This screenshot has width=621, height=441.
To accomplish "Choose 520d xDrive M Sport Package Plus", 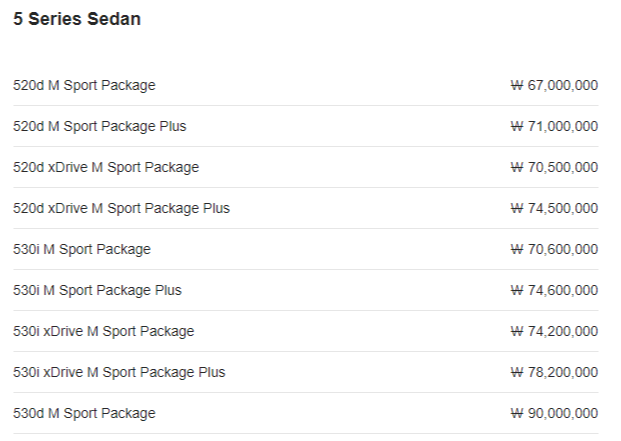I will 121,208.
